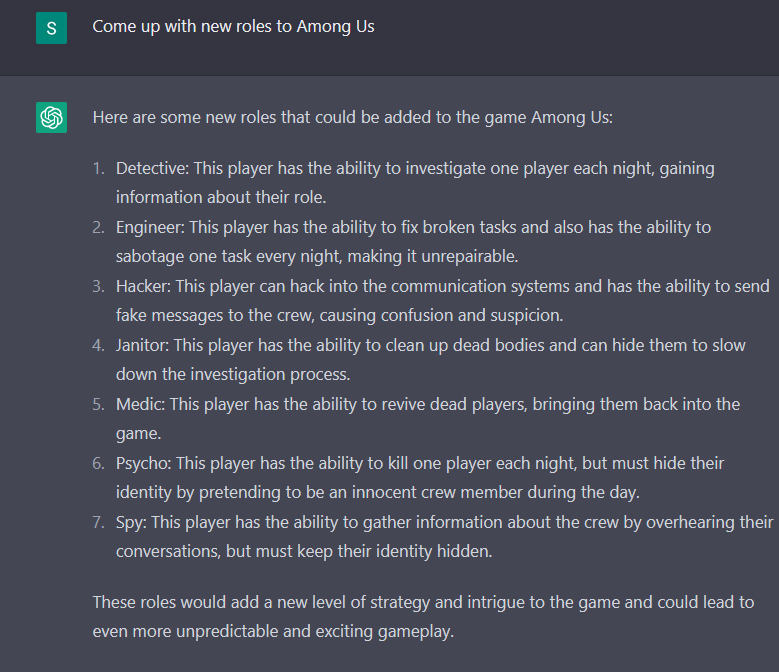Click 'even more unpredictable and exciting gameplay' line
Viewport: 779px width, 672px height.
(273, 631)
